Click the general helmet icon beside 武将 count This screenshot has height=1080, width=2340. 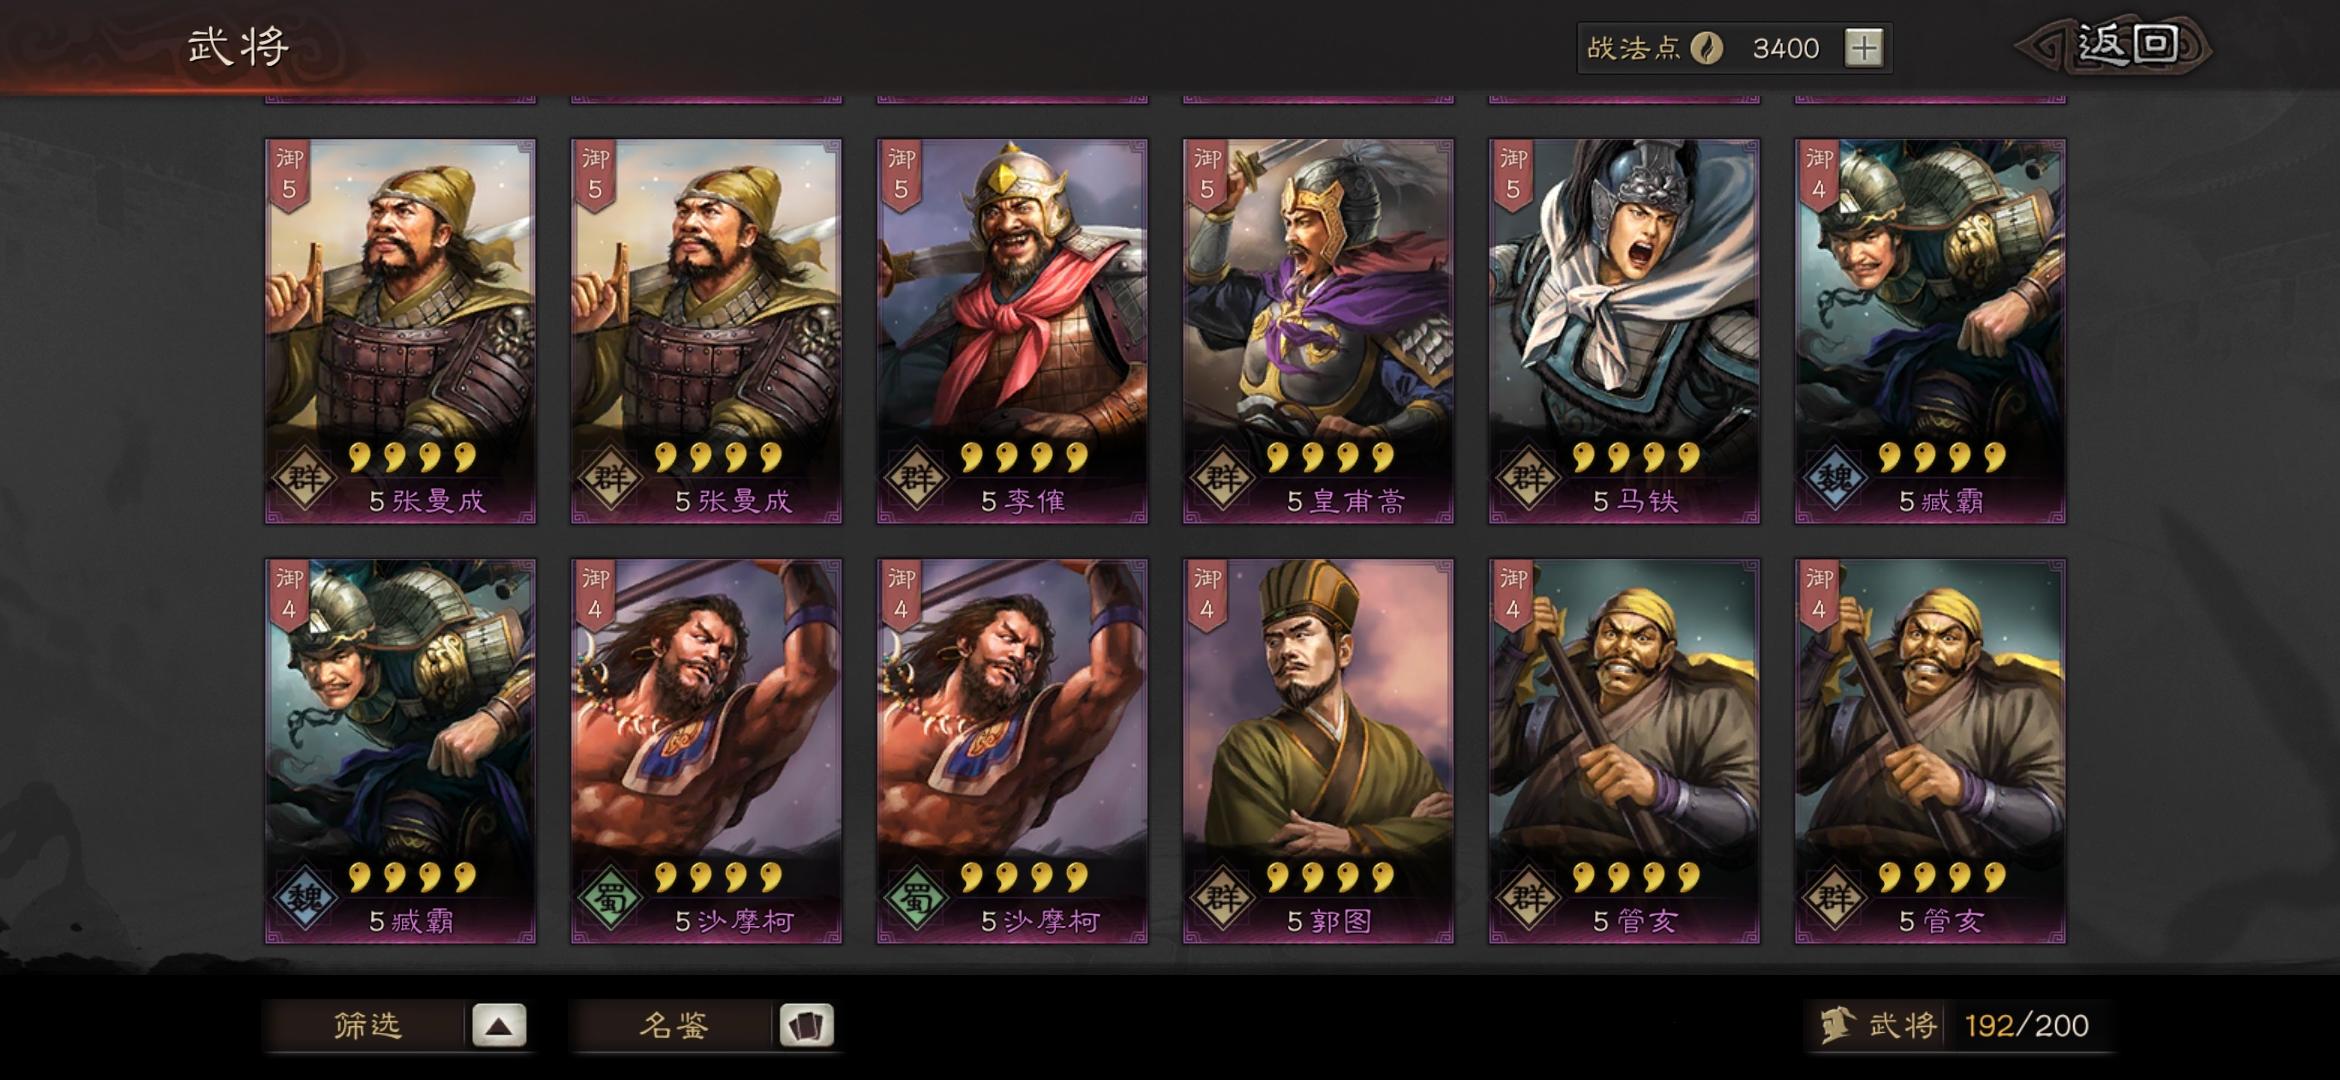pos(1835,1026)
